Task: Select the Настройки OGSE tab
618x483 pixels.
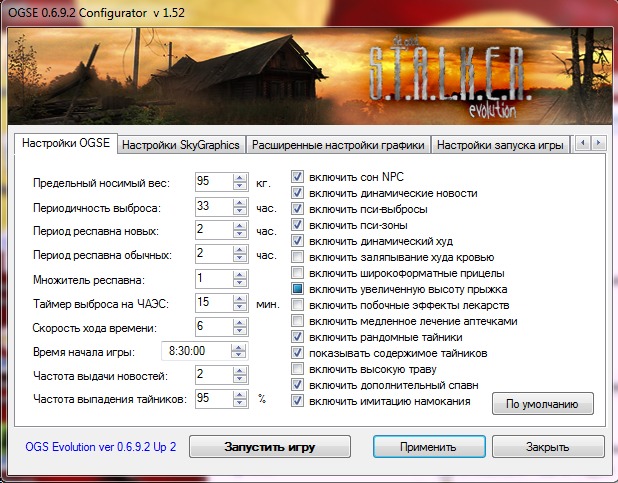Action: [66, 143]
